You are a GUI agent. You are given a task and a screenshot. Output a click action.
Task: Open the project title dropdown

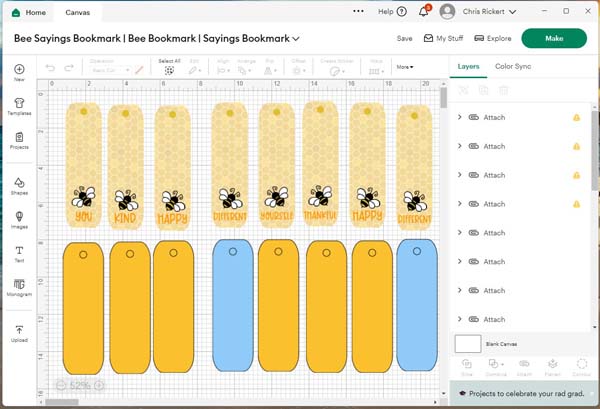pyautogui.click(x=296, y=39)
